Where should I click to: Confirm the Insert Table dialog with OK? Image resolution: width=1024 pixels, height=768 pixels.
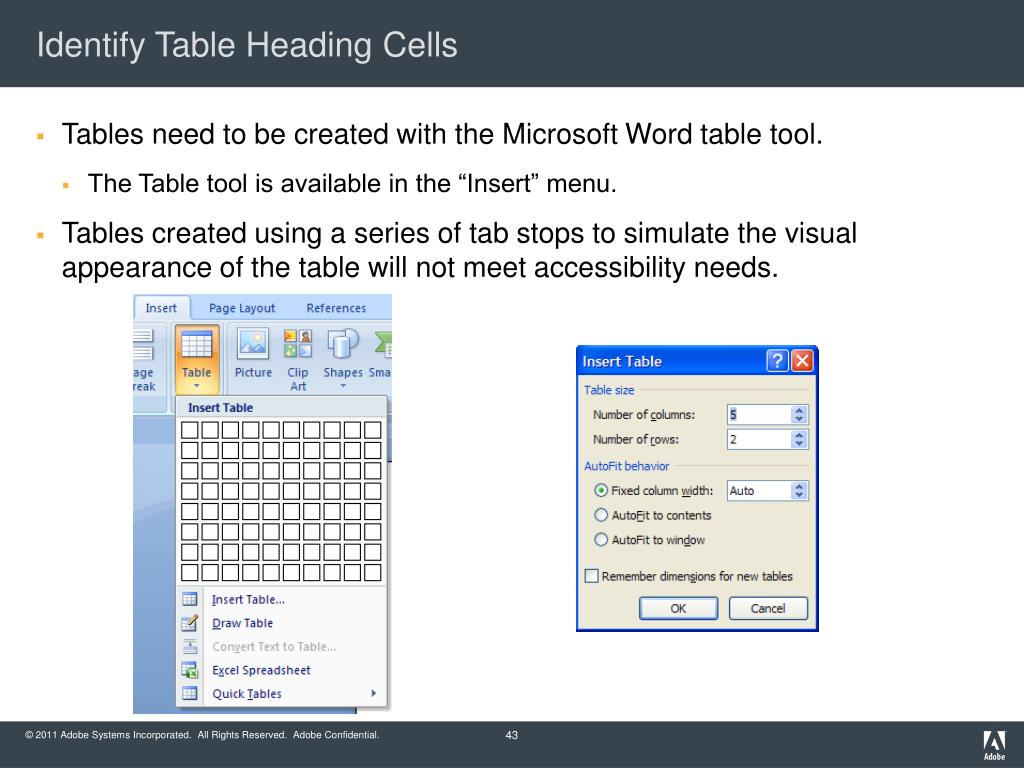[679, 608]
